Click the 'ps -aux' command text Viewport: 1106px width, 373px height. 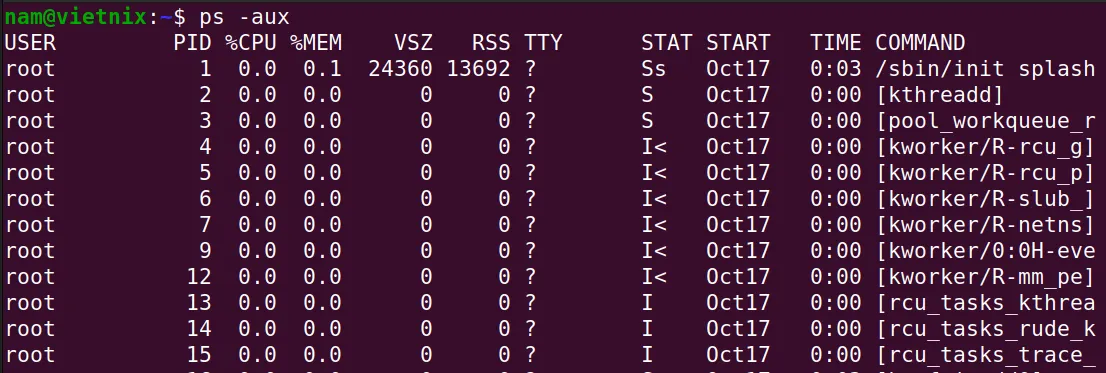[x=245, y=17]
